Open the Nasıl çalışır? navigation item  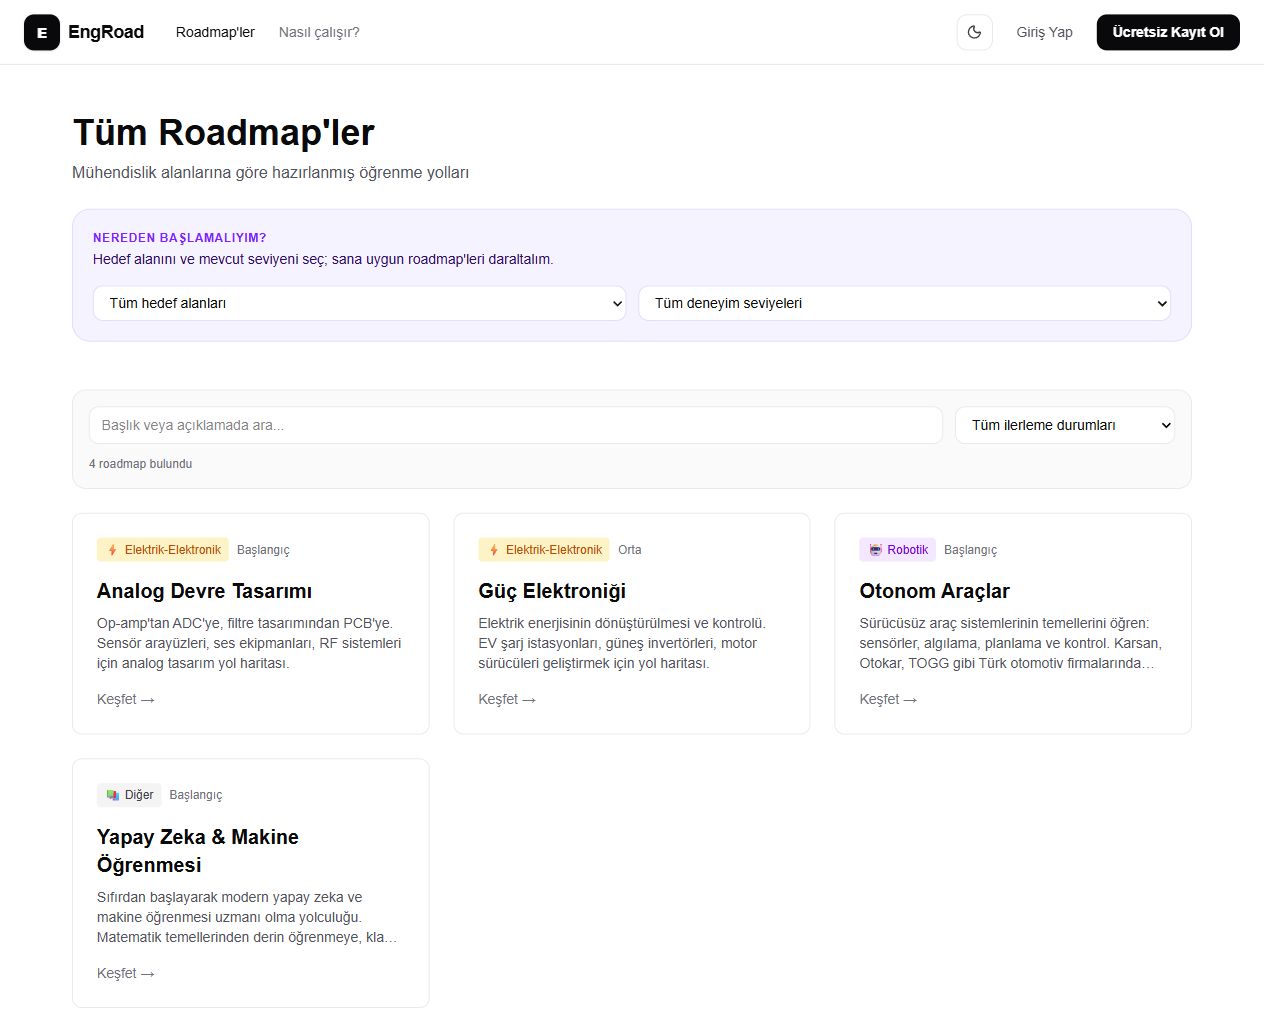point(319,32)
